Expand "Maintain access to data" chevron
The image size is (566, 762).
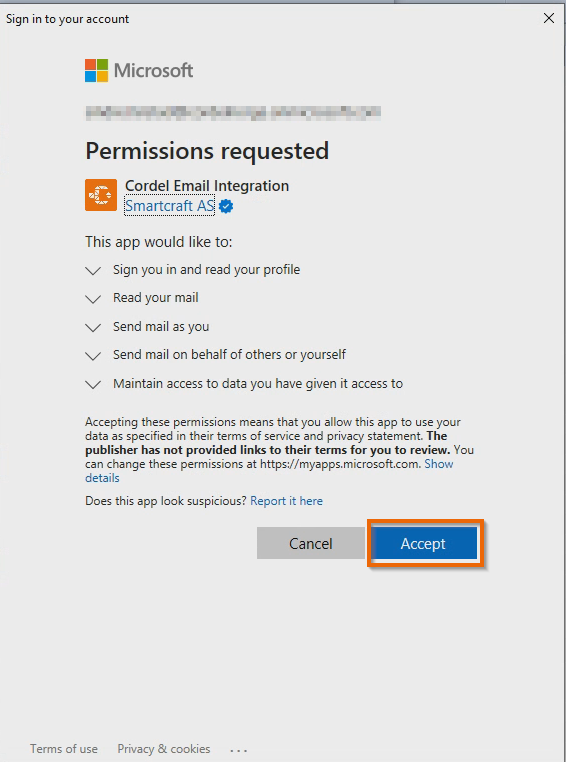(93, 384)
